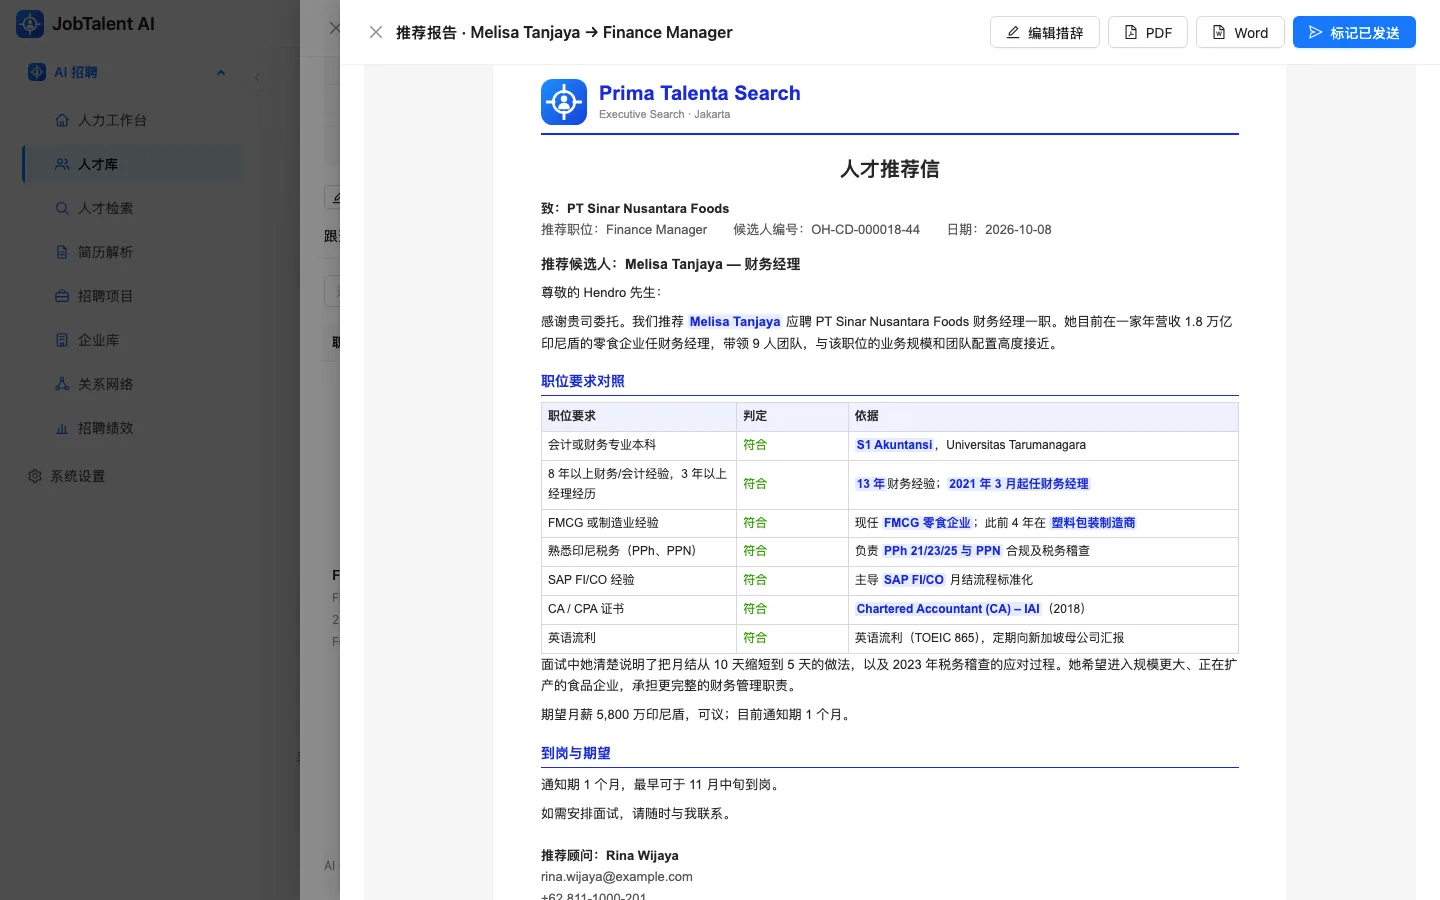Open 系统设置 in the sidebar
Image resolution: width=1440 pixels, height=900 pixels.
click(77, 476)
